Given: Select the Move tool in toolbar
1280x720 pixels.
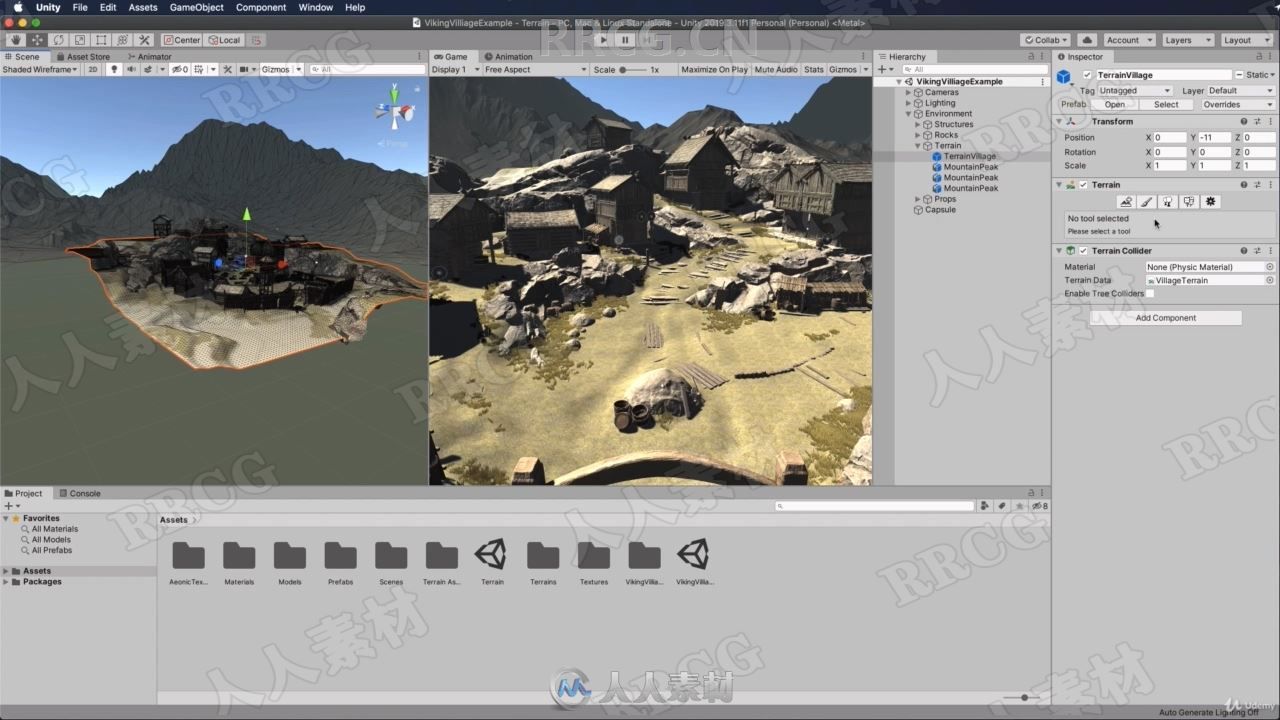Looking at the screenshot, I should (x=37, y=40).
